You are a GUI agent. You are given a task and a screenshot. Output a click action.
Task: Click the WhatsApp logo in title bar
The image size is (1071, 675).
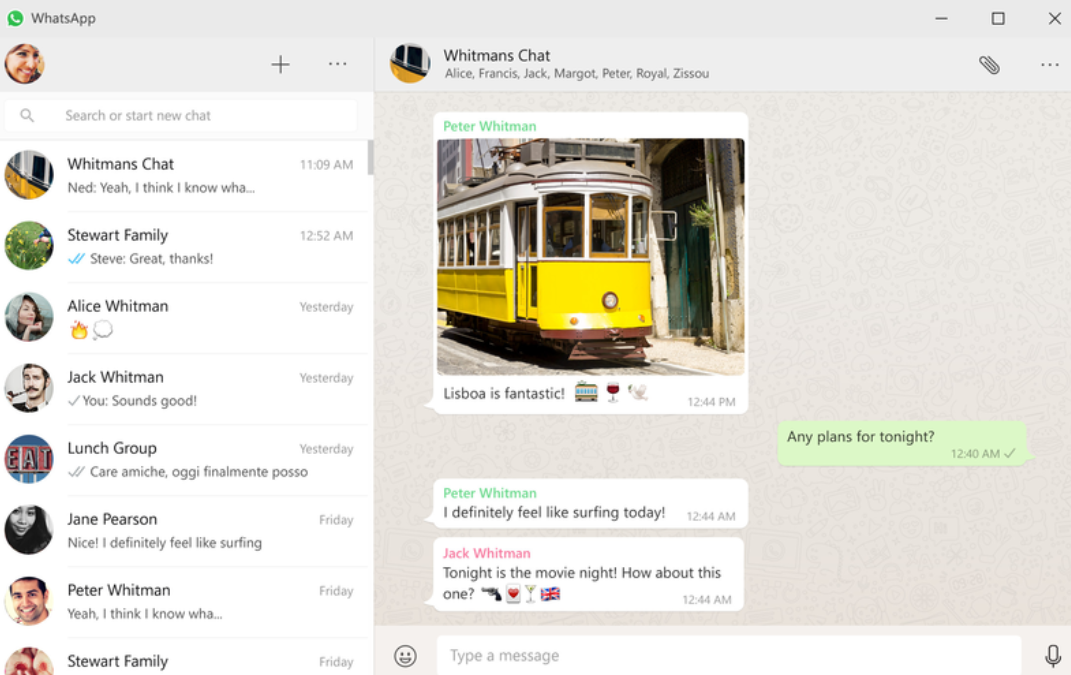coord(15,18)
